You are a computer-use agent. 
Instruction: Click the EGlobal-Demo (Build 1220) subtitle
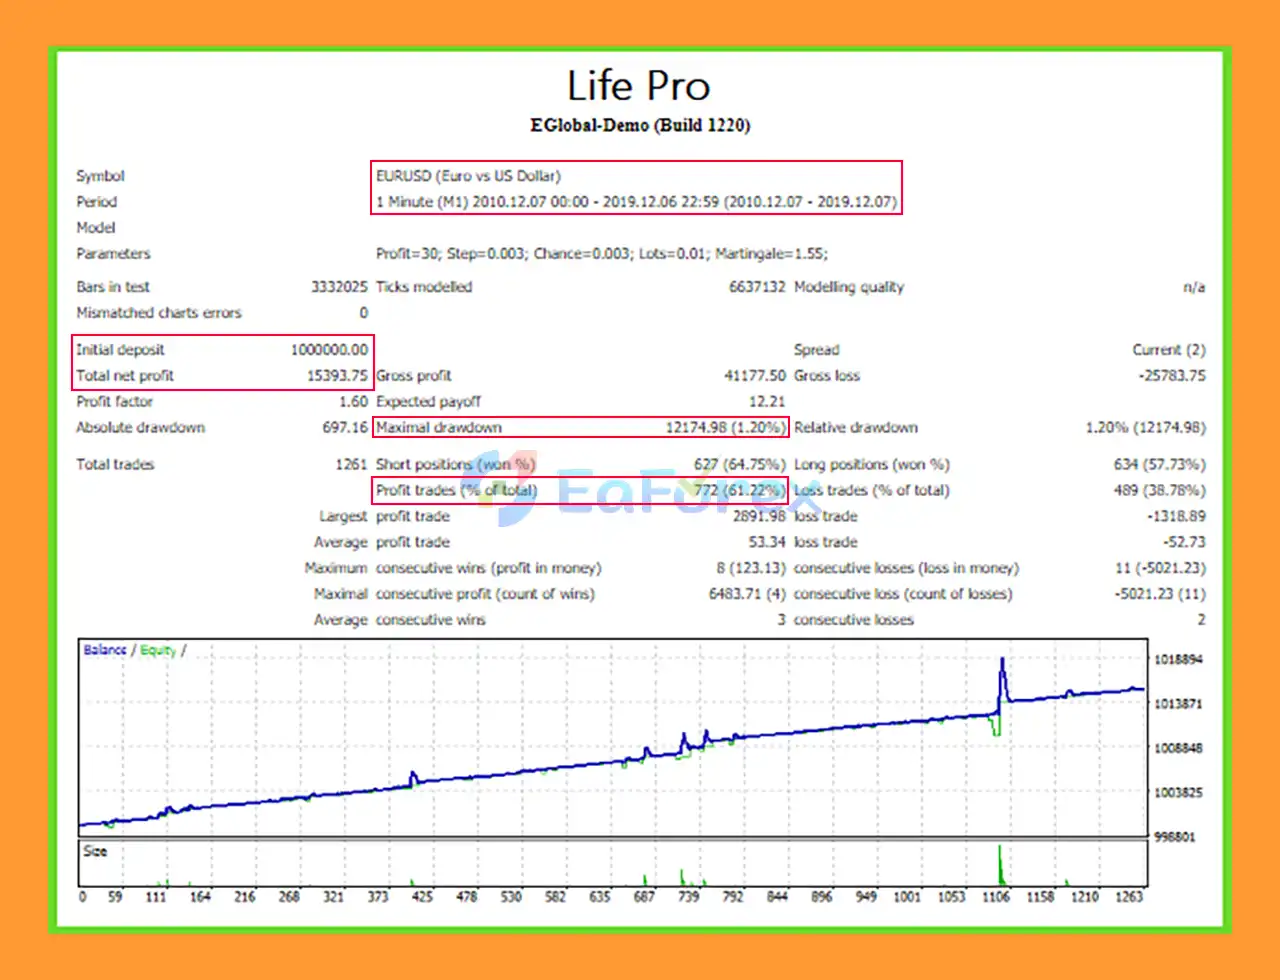[x=640, y=125]
